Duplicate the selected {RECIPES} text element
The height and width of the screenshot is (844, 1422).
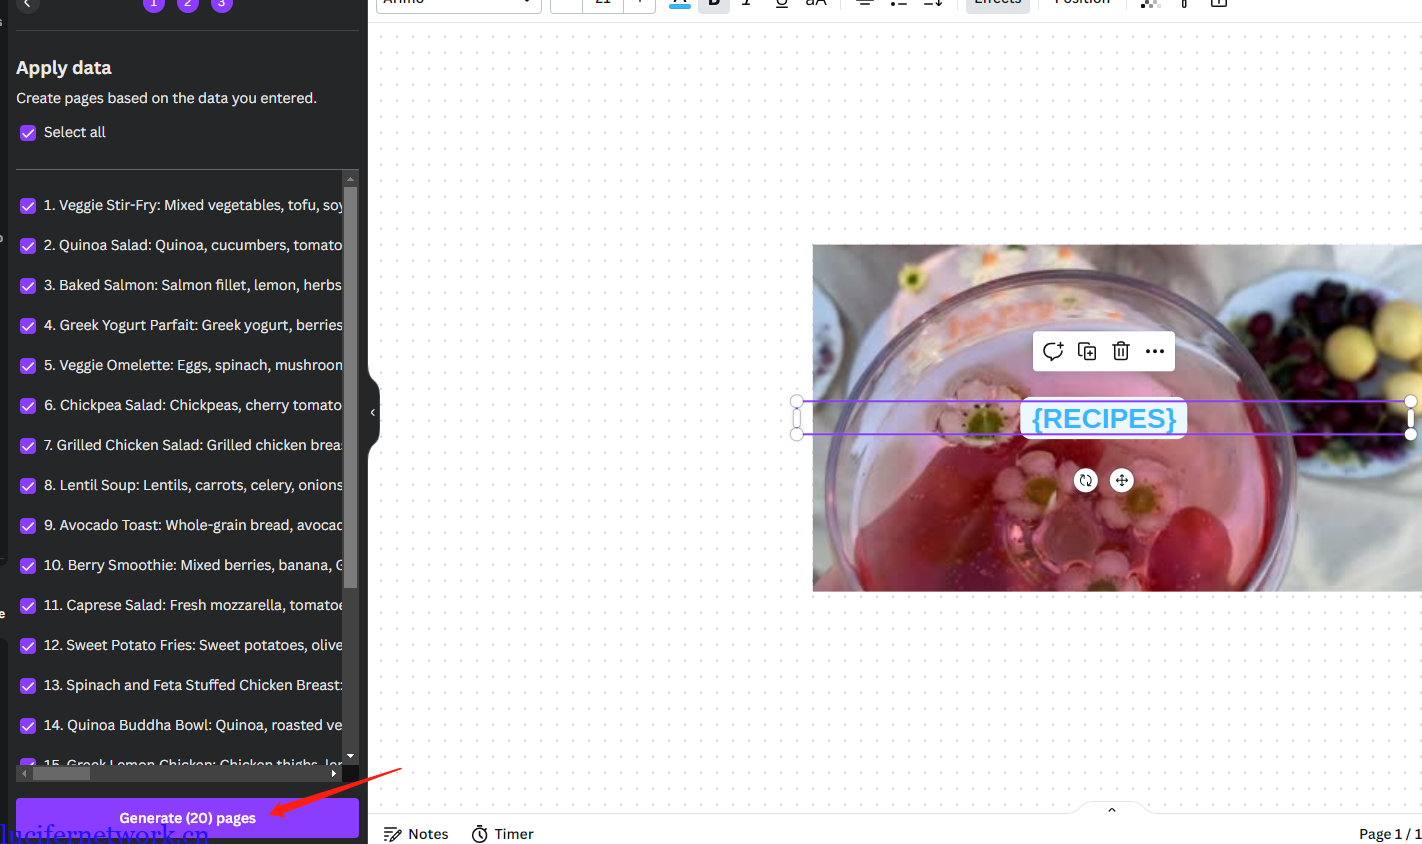[1087, 351]
